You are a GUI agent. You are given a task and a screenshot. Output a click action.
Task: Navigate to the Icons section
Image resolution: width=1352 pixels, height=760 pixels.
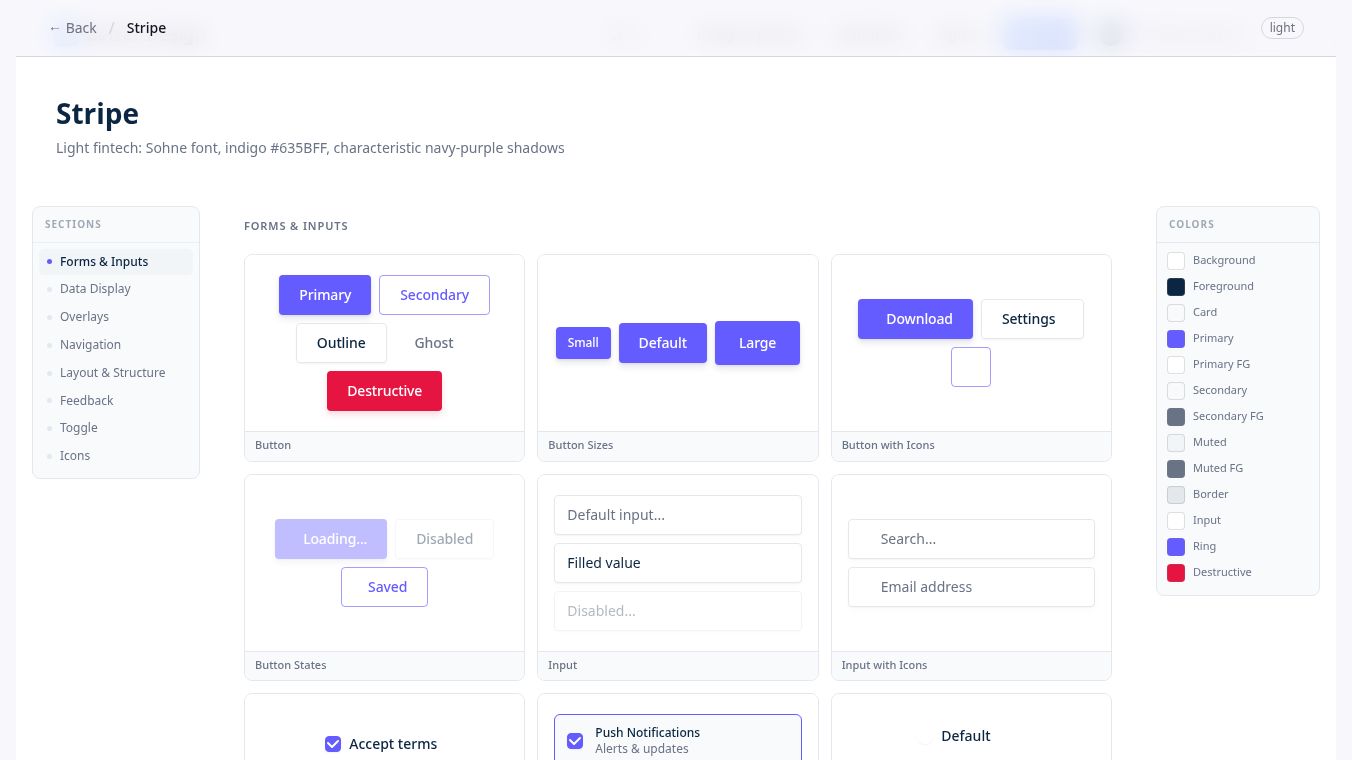click(x=75, y=456)
